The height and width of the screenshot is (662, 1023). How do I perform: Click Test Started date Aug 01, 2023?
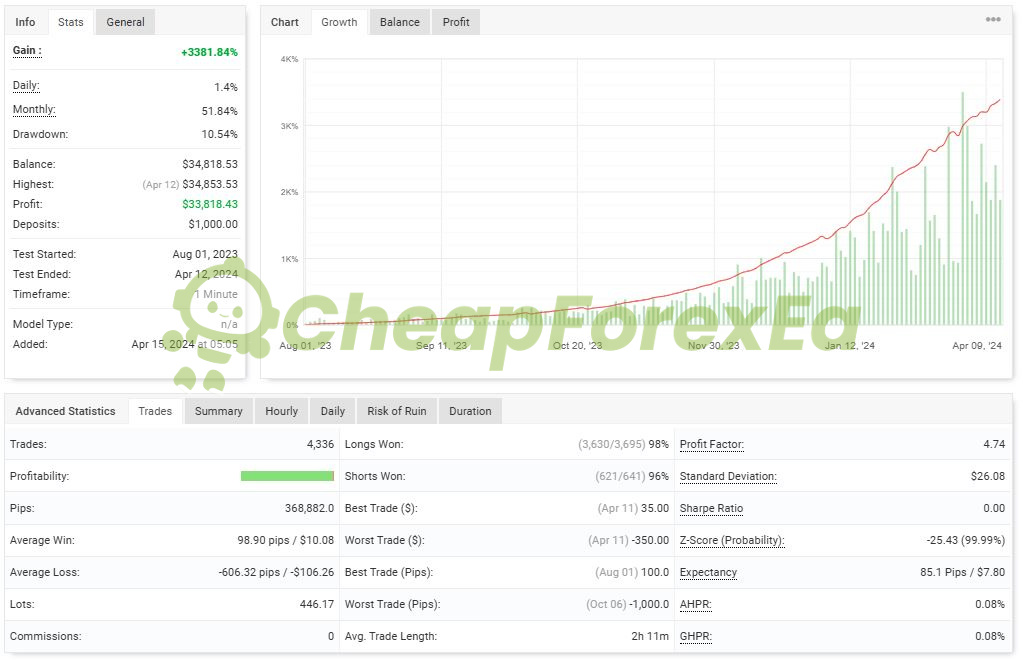point(206,254)
